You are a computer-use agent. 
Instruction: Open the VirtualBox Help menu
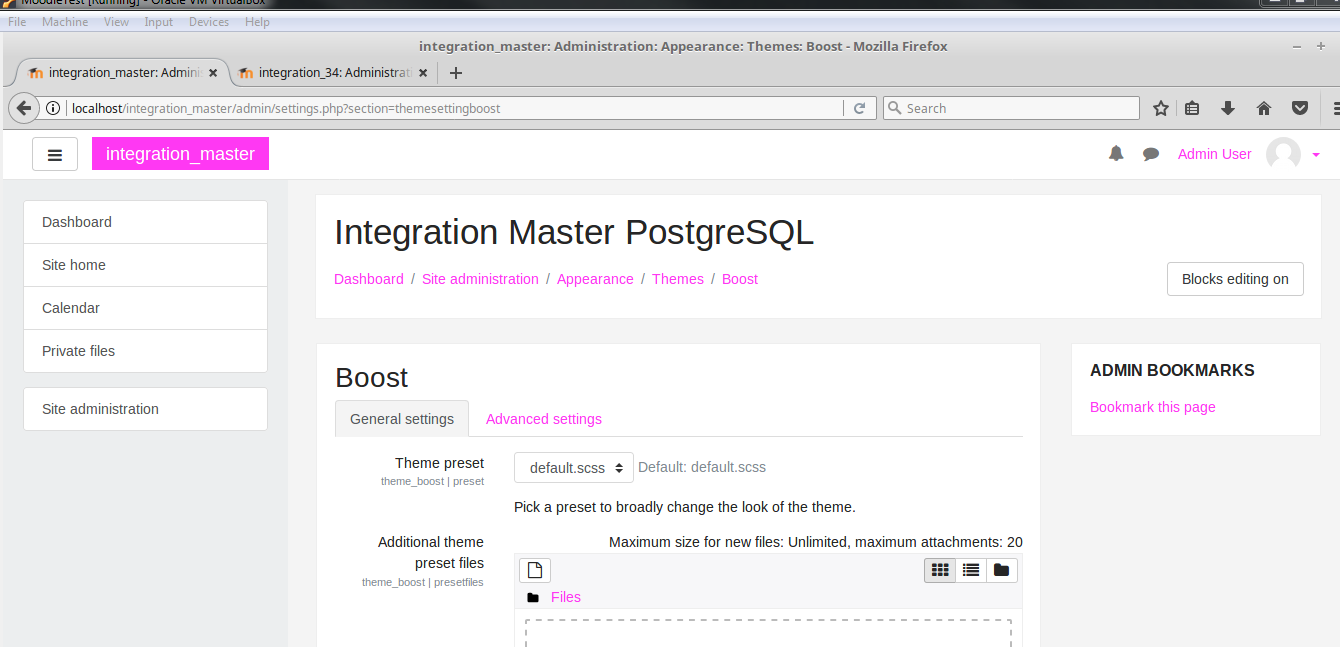pos(257,22)
